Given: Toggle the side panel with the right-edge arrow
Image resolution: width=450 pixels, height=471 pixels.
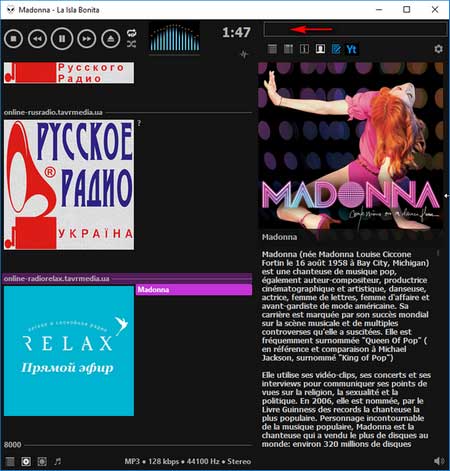Looking at the screenshot, I should 447,196.
